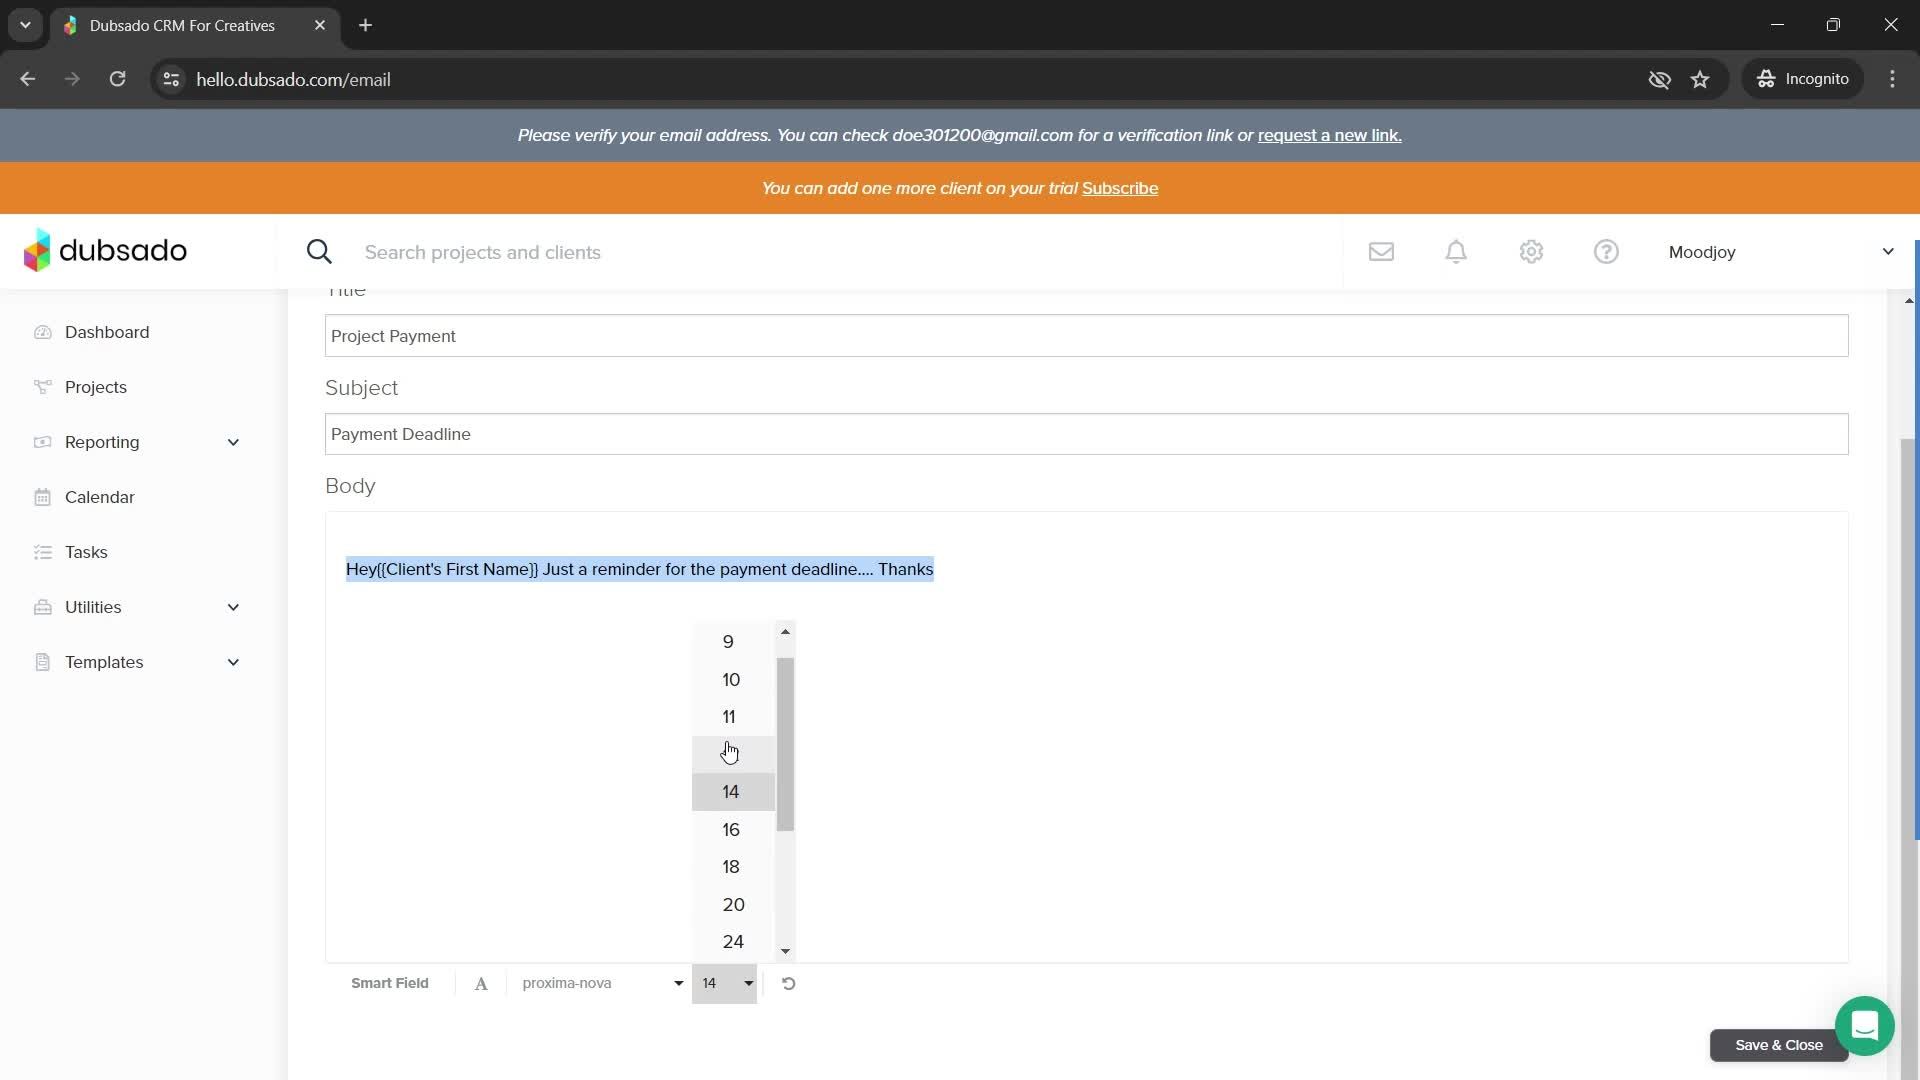The image size is (1920, 1080).
Task: Open the Chrome three-dot menu
Action: click(x=1892, y=79)
